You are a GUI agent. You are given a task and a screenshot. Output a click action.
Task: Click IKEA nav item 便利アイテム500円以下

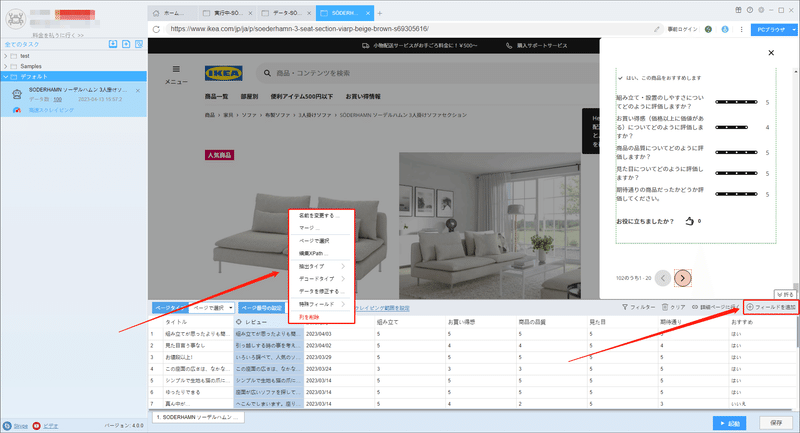302,96
